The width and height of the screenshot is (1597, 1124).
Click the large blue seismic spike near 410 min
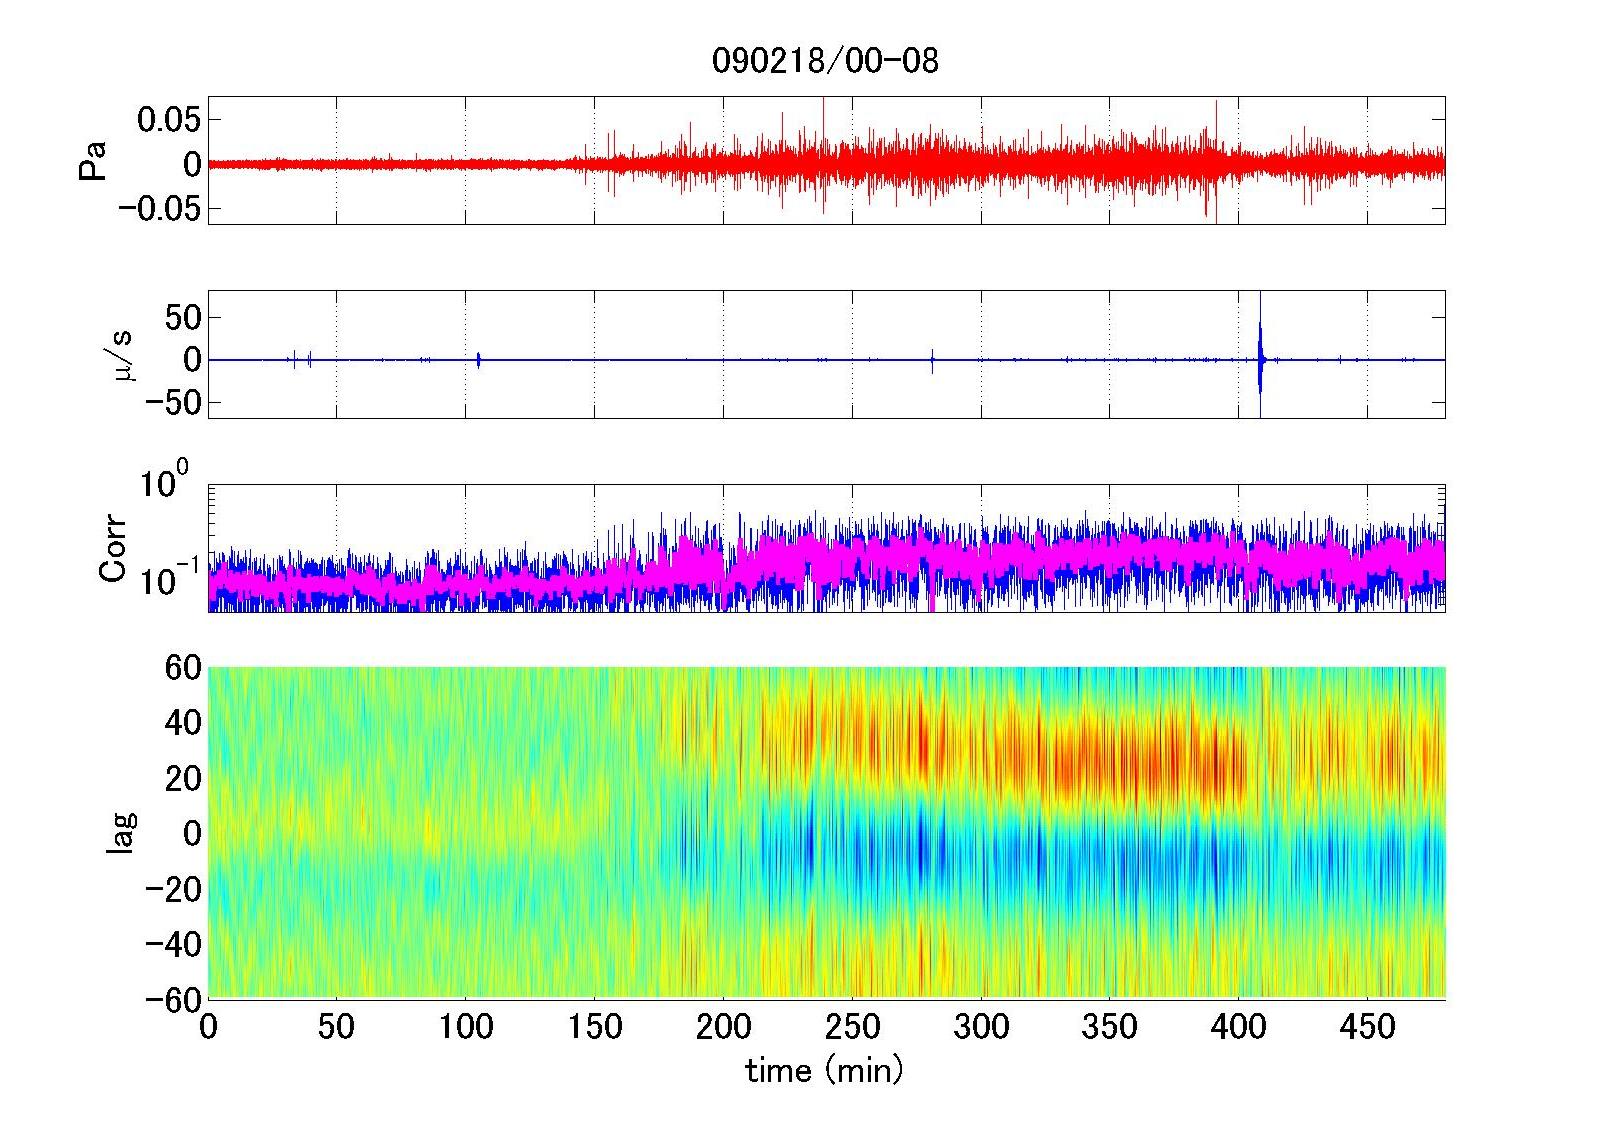pyautogui.click(x=1261, y=355)
